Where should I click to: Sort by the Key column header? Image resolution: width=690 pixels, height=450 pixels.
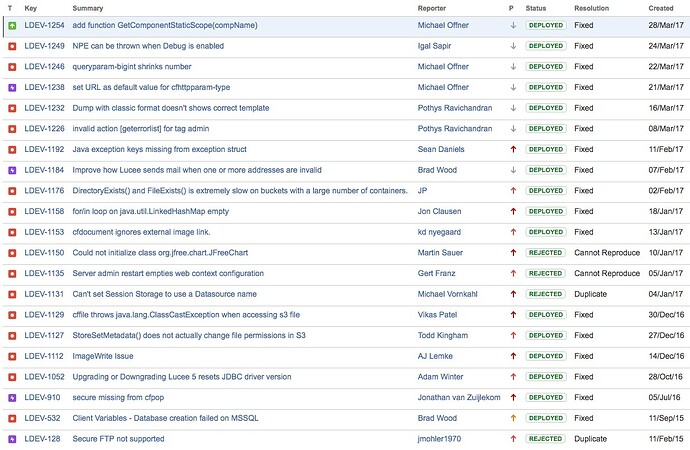[x=31, y=8]
